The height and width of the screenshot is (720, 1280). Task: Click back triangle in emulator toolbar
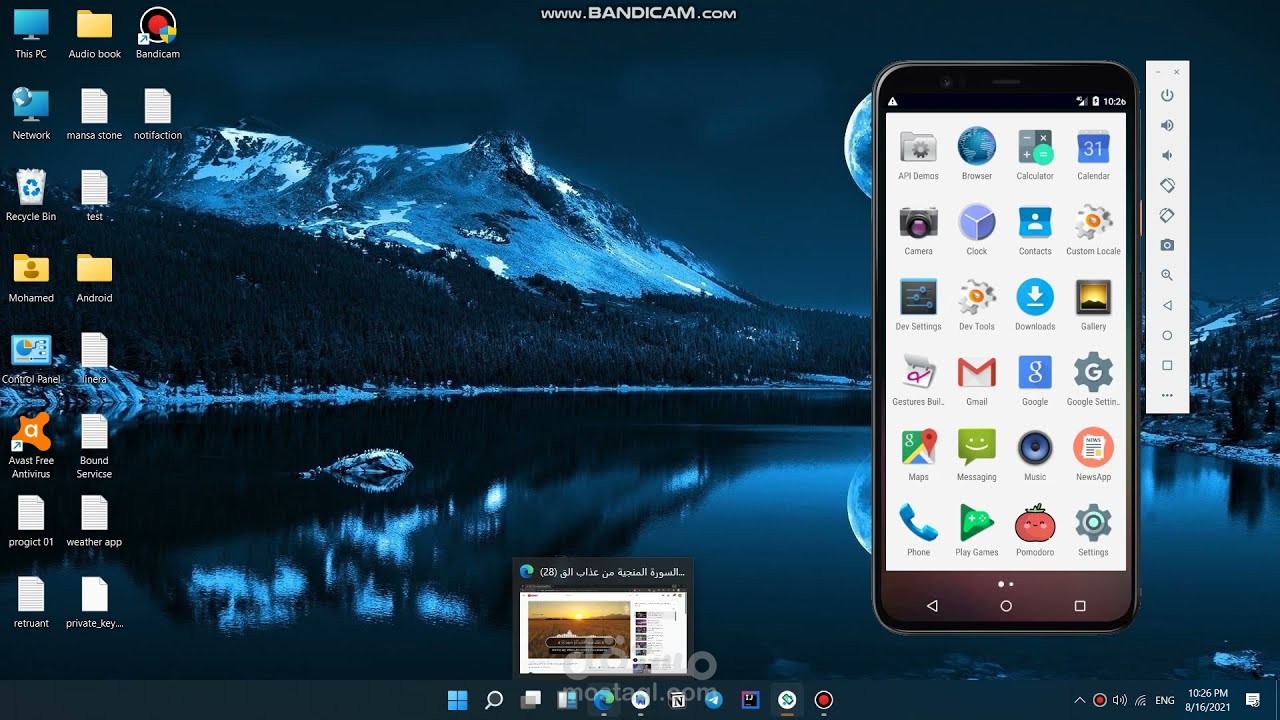pyautogui.click(x=1167, y=305)
